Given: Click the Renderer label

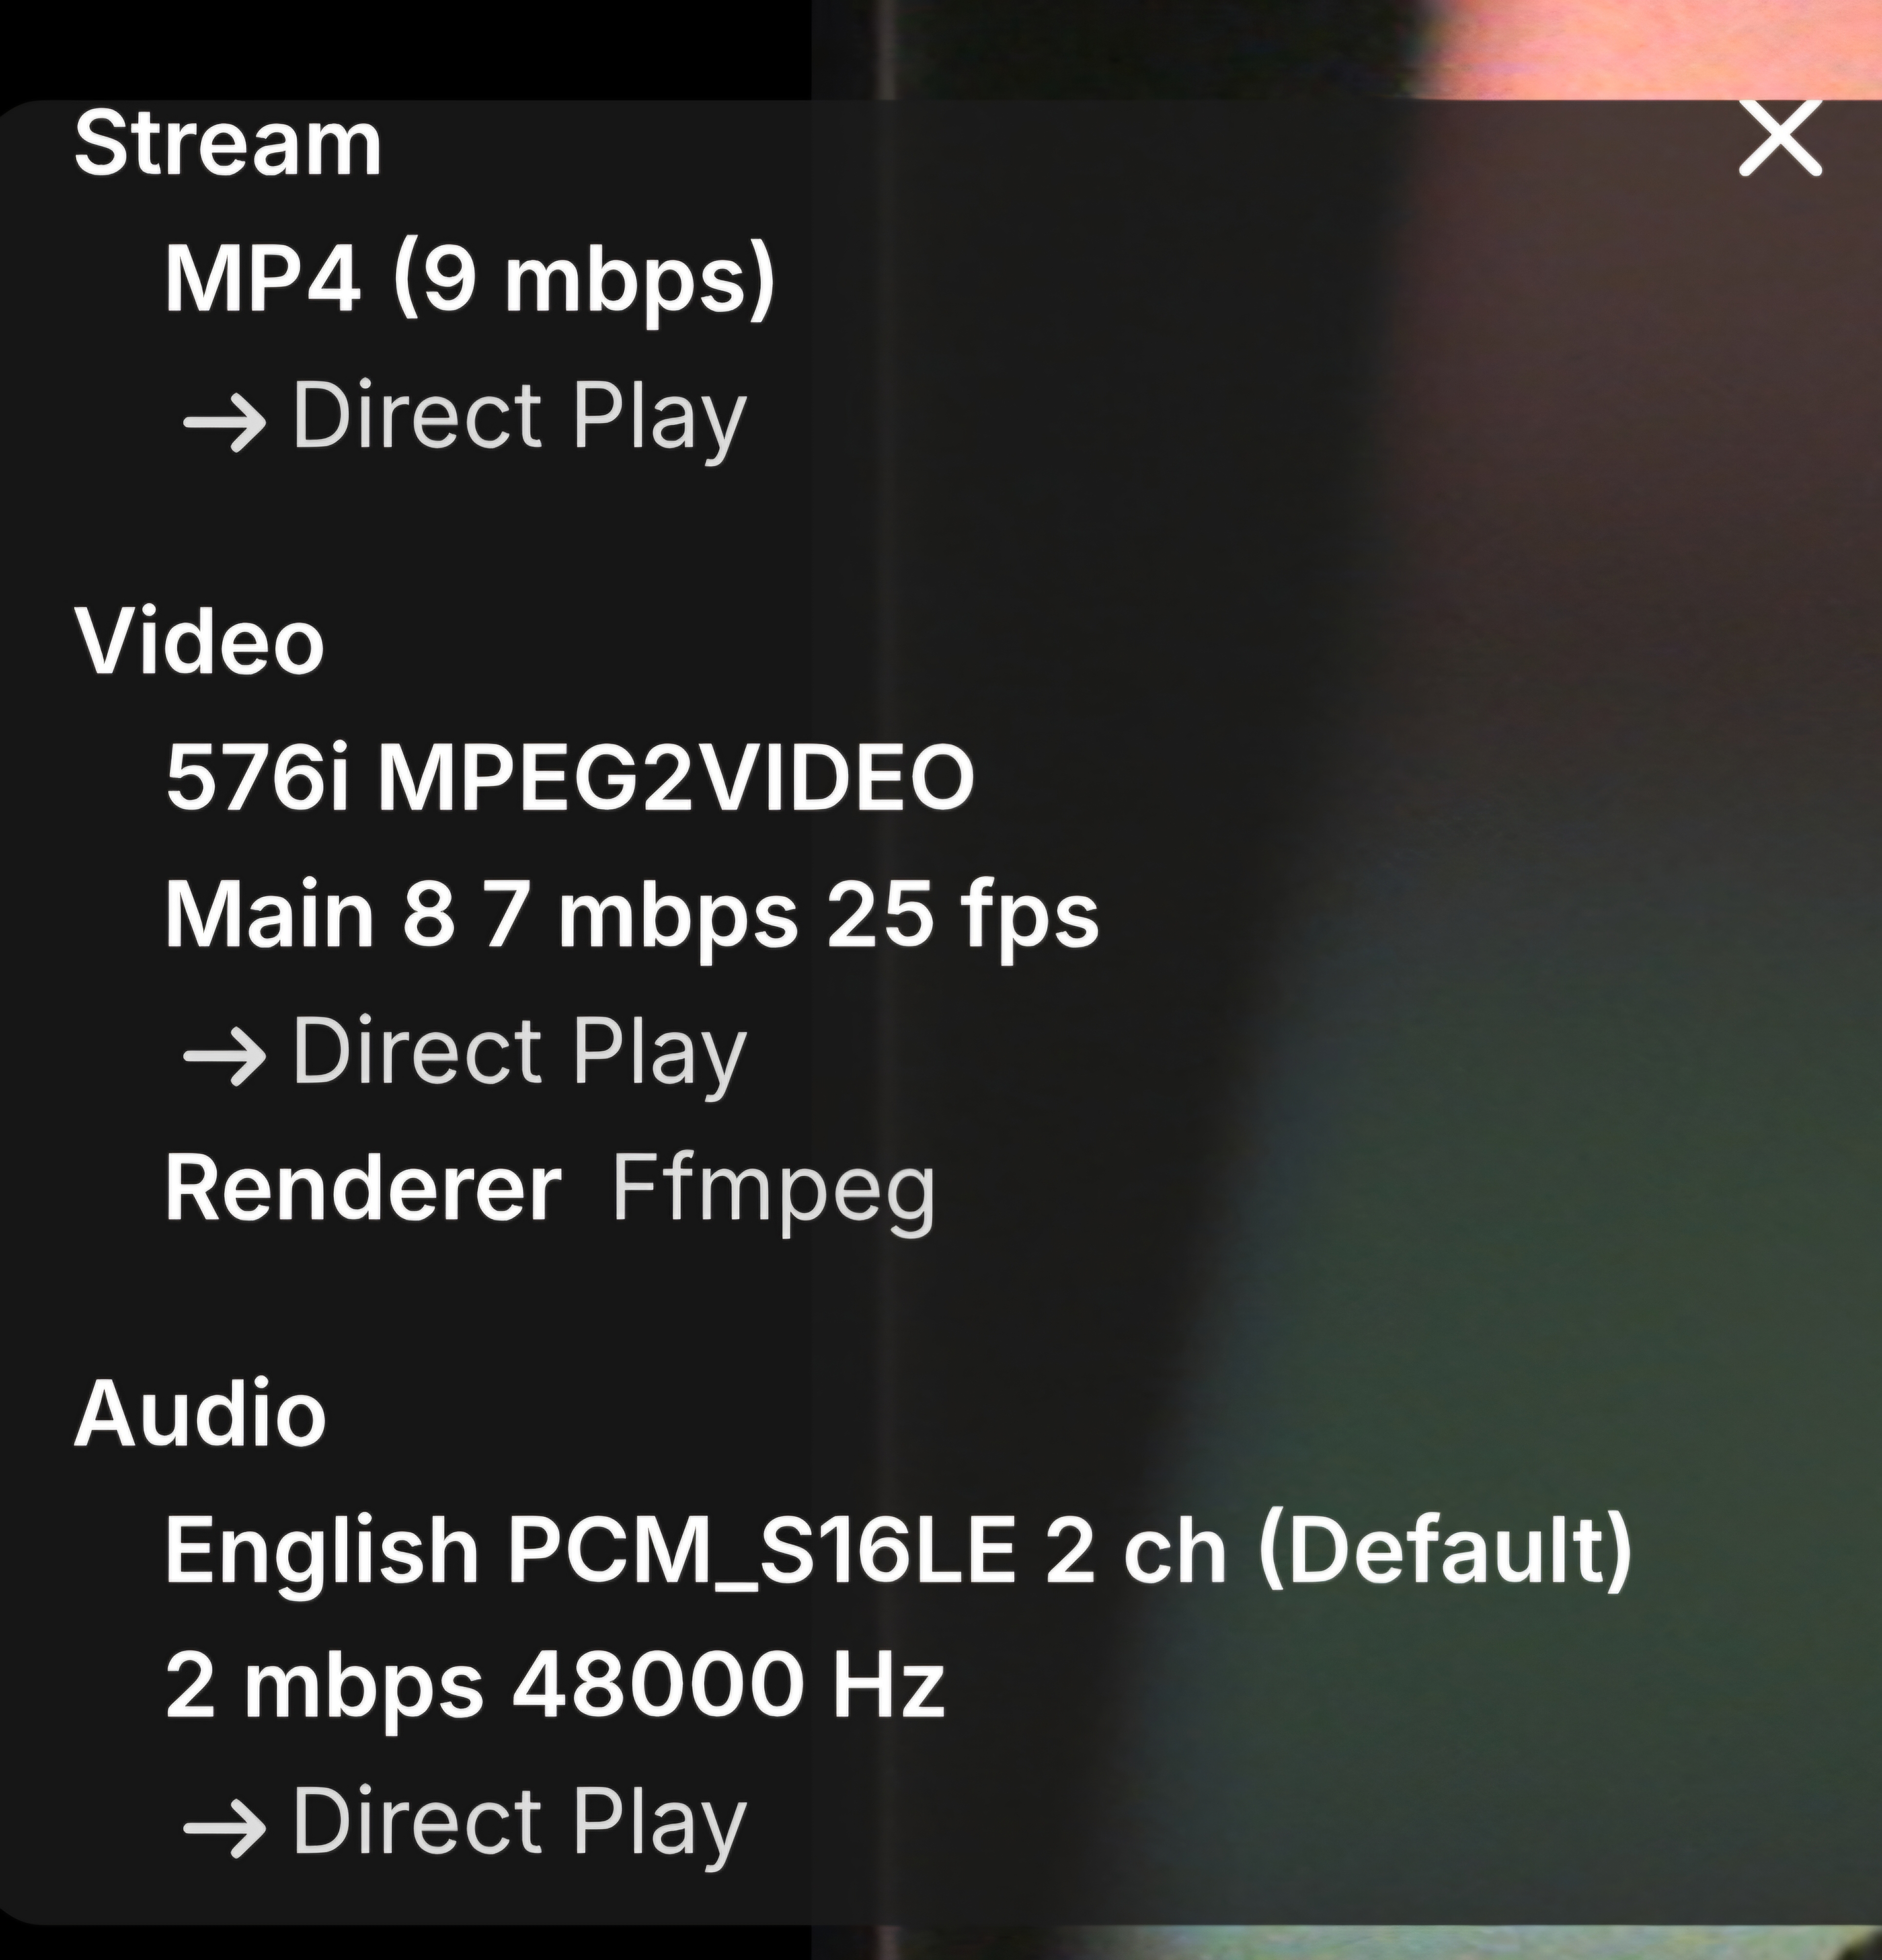Looking at the screenshot, I should [363, 1189].
